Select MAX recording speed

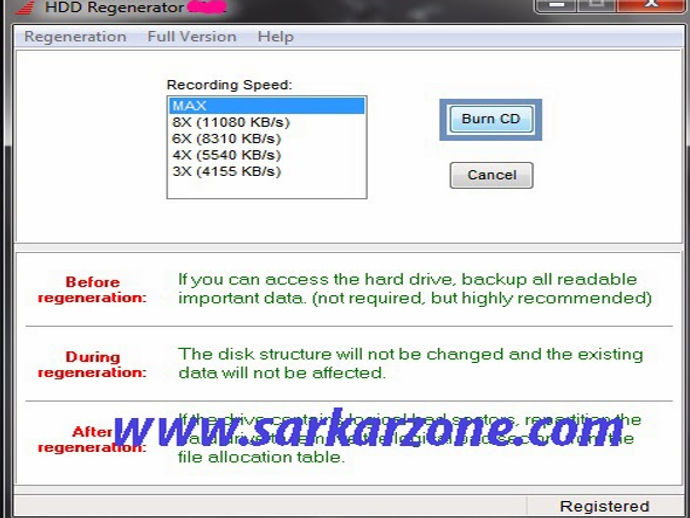[x=267, y=106]
